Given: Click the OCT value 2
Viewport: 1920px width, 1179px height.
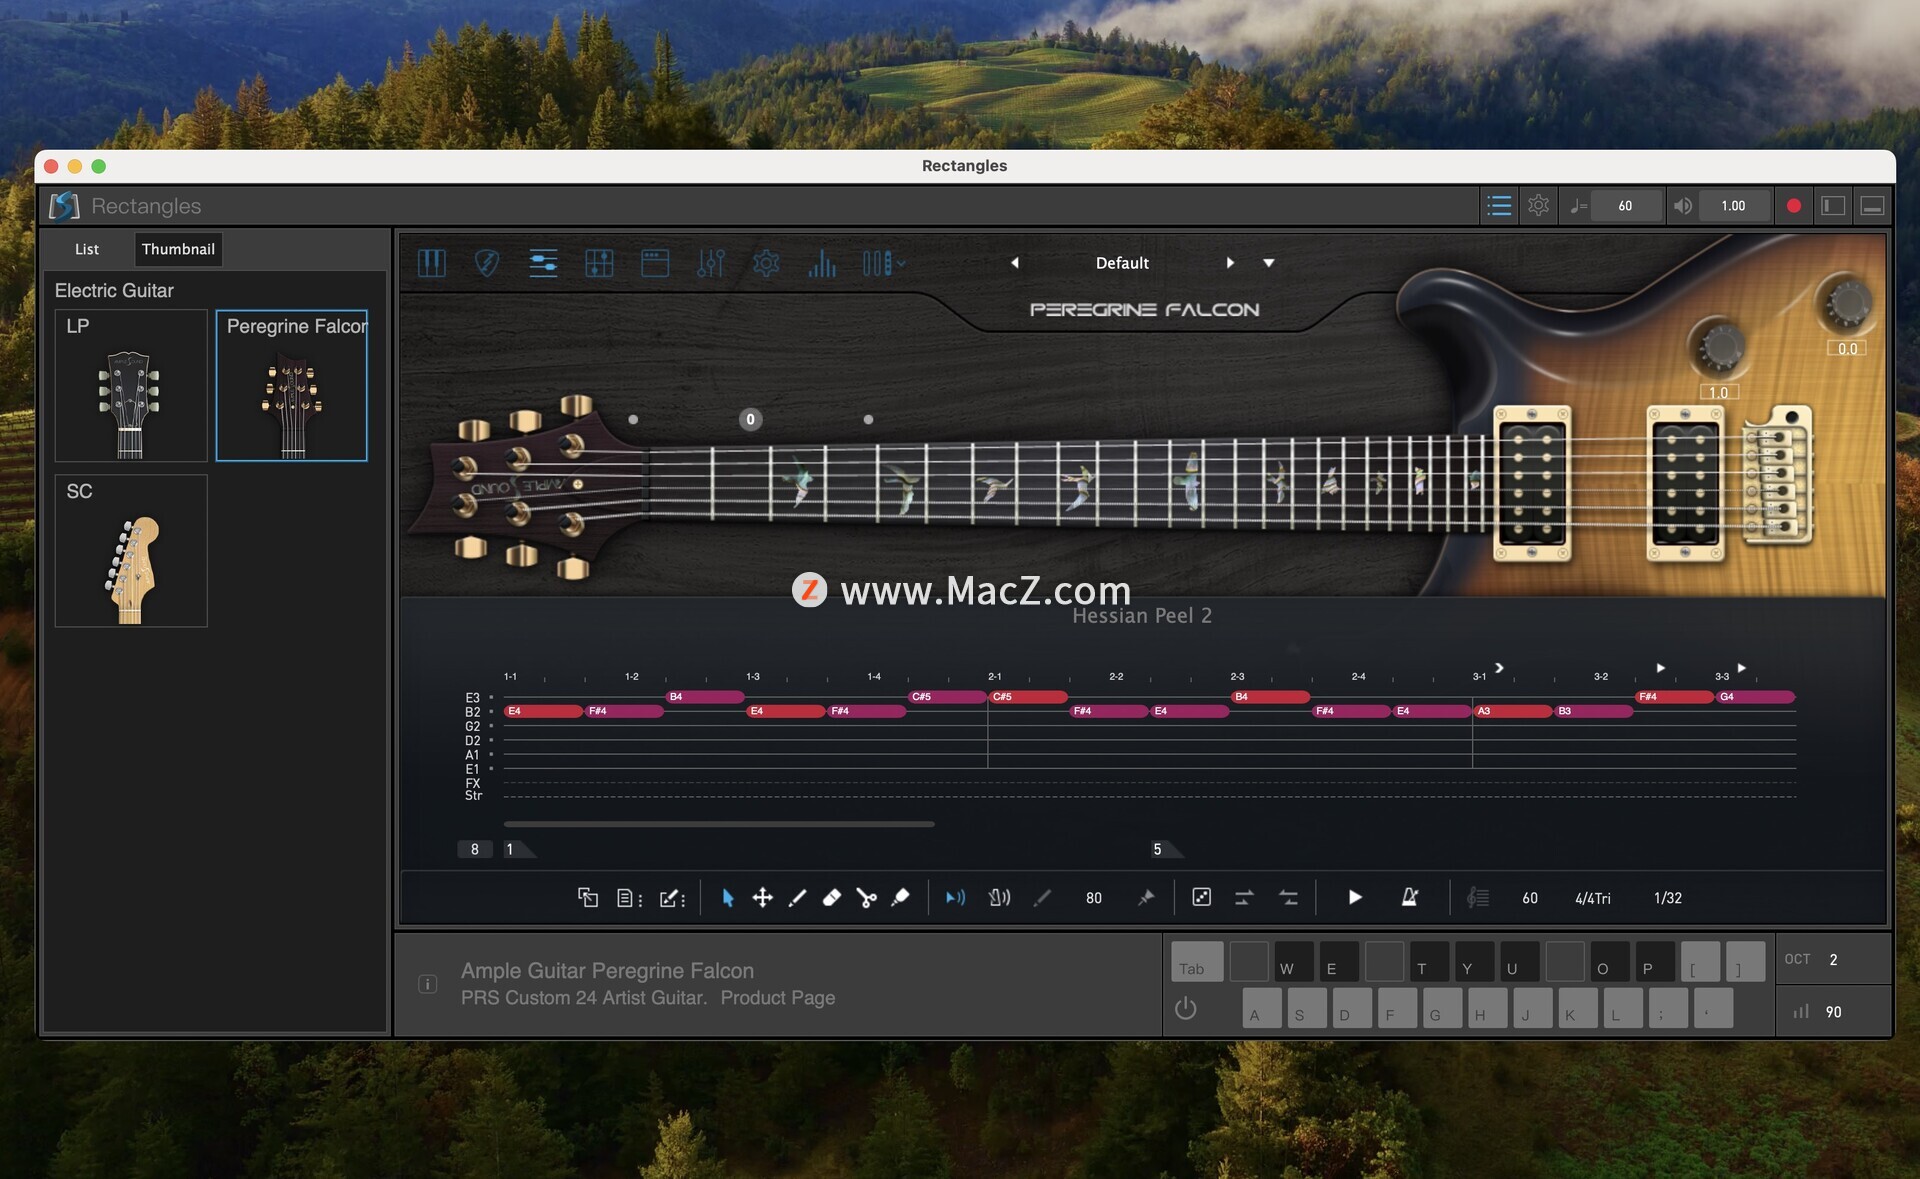Looking at the screenshot, I should click(1833, 959).
